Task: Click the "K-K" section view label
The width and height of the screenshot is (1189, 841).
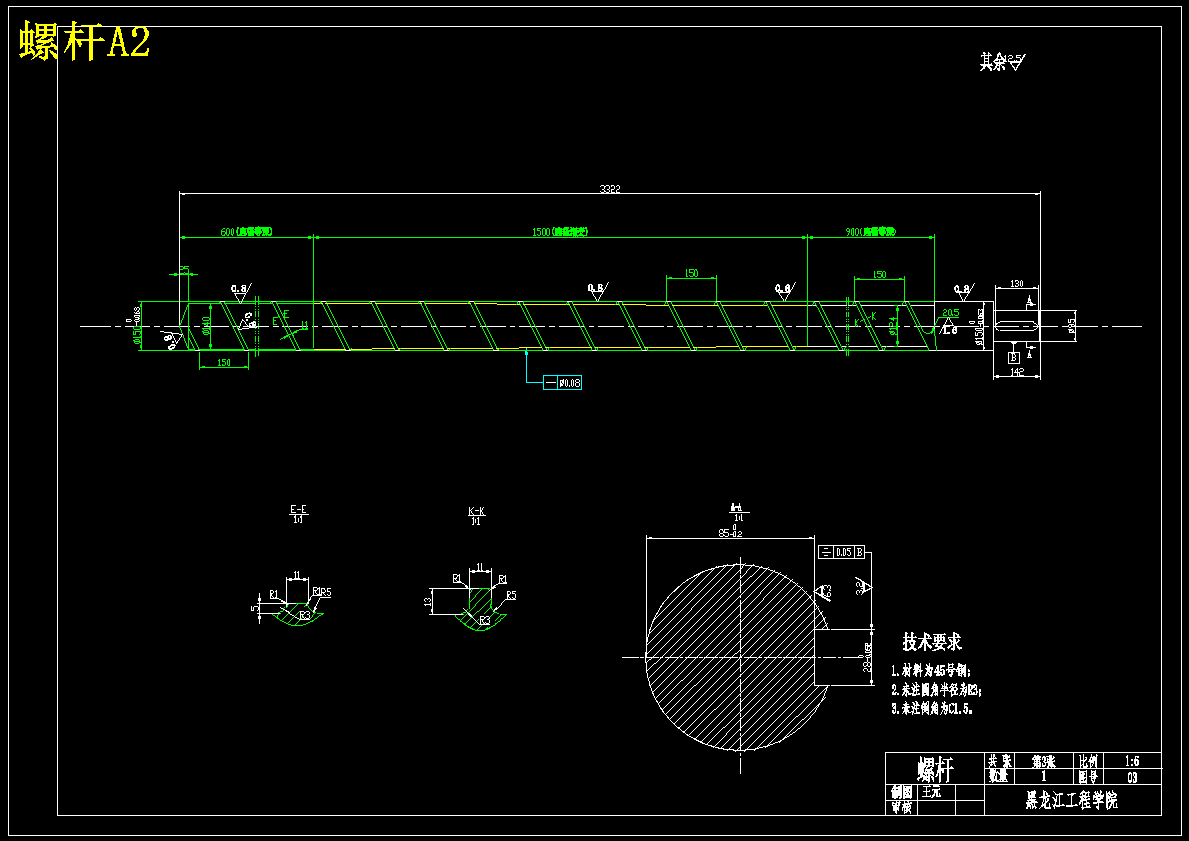Action: pyautogui.click(x=476, y=512)
